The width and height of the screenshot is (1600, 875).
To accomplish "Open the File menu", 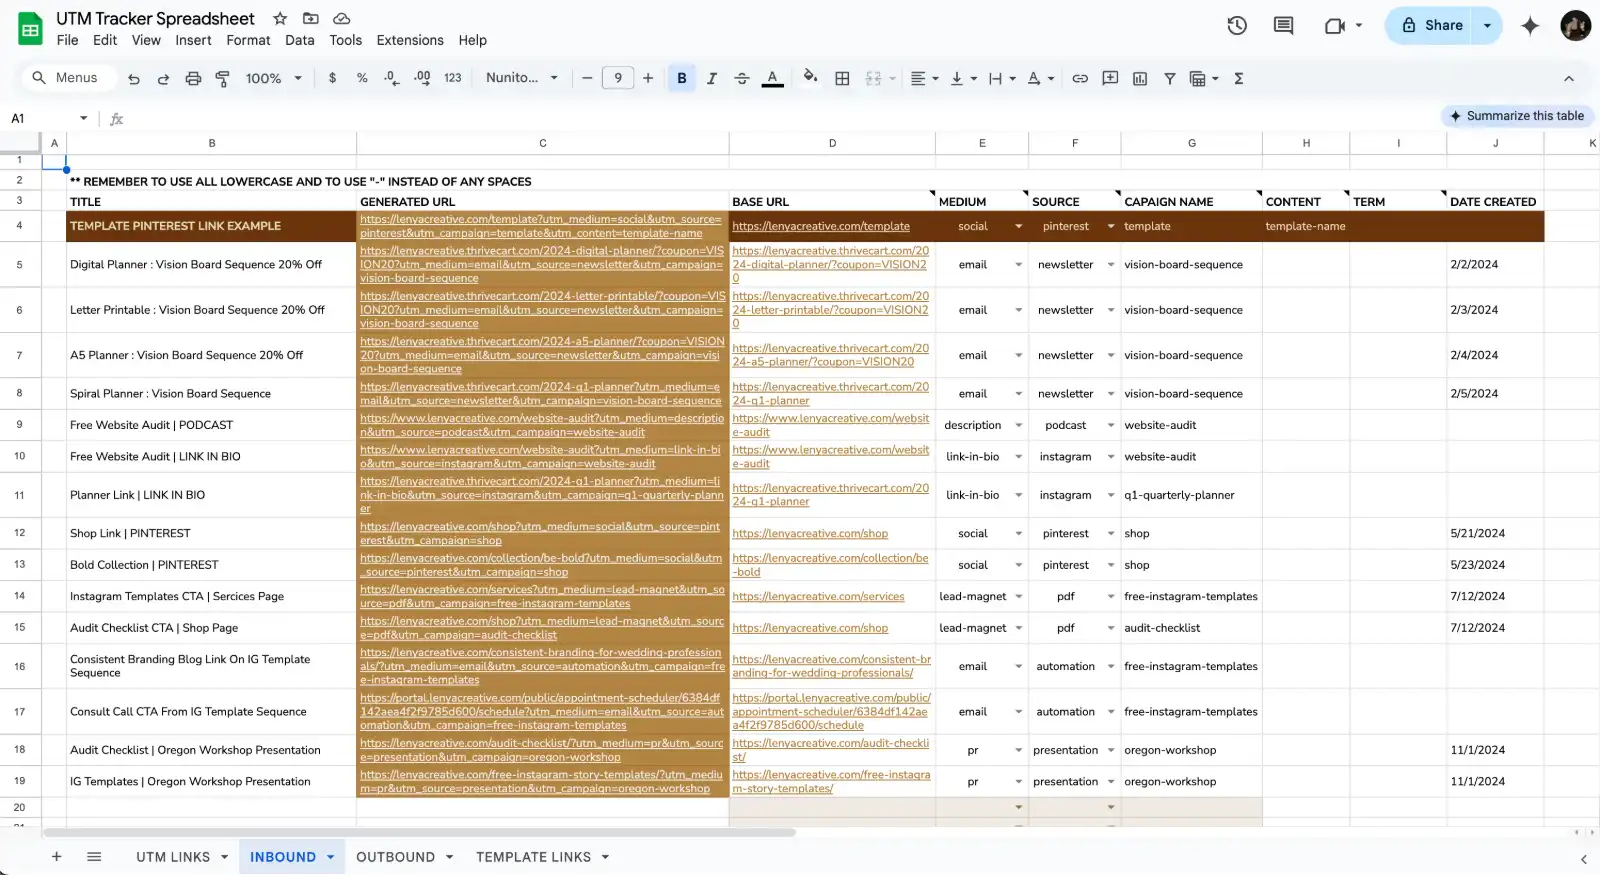I will (67, 40).
